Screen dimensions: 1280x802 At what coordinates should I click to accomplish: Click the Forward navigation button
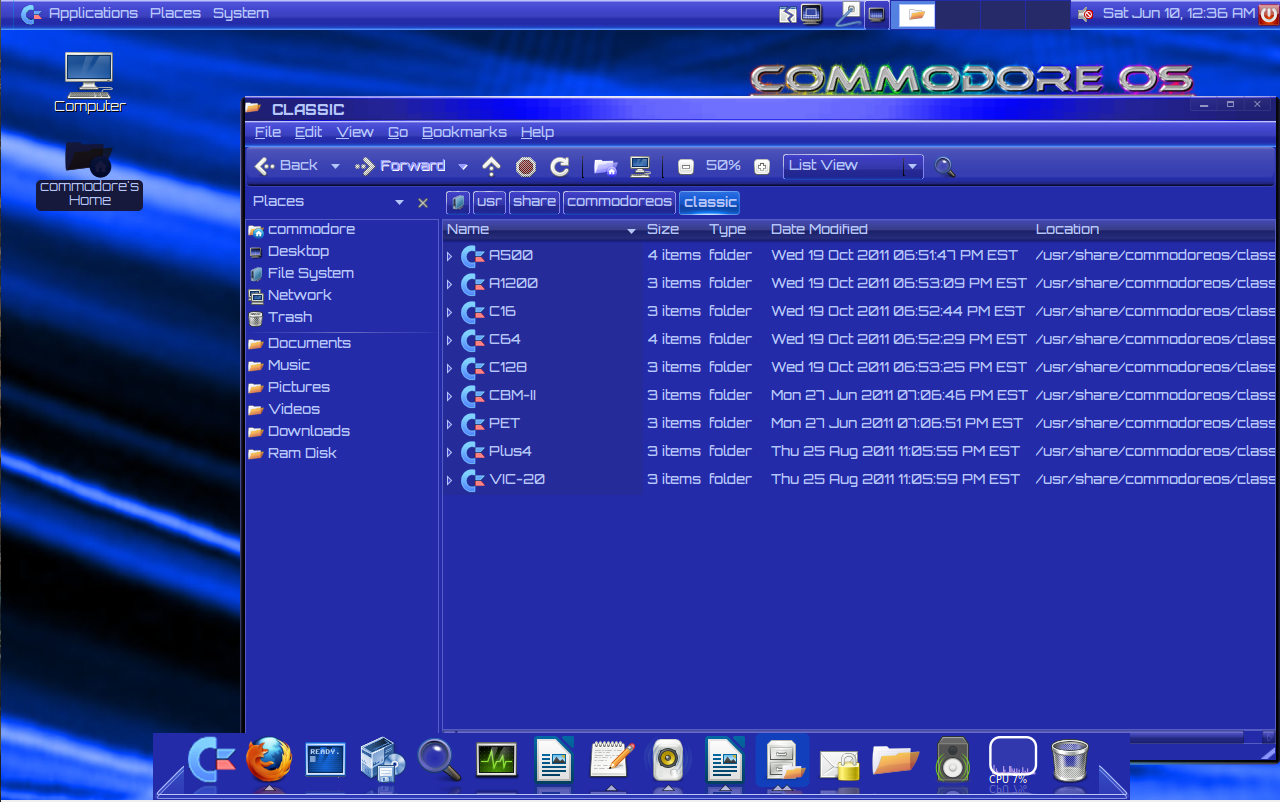coord(401,166)
